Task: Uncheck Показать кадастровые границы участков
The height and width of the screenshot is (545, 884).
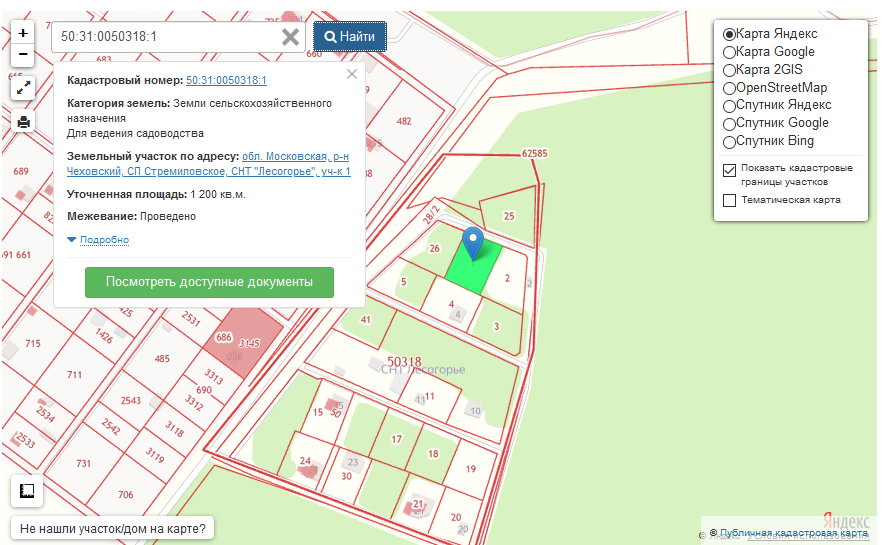Action: click(x=729, y=169)
